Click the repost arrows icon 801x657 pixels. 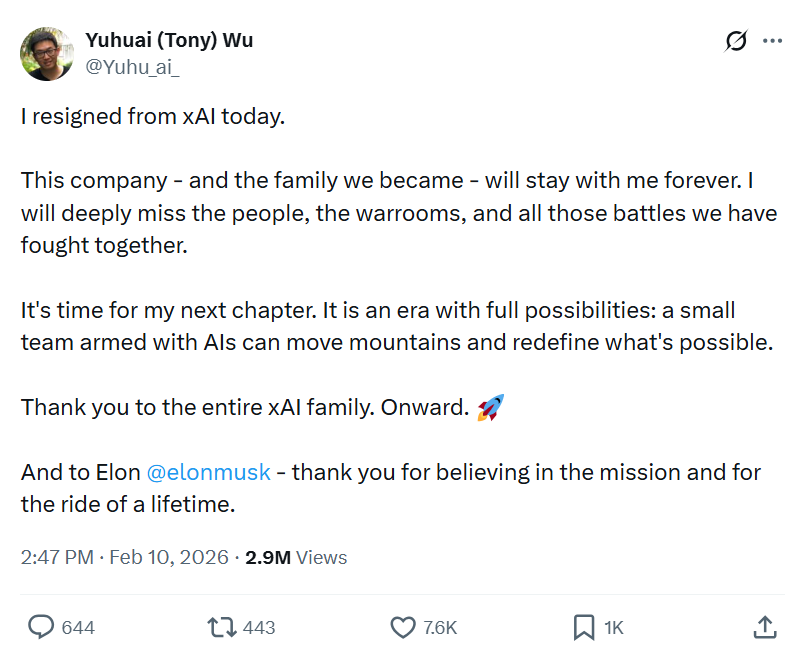tap(221, 627)
